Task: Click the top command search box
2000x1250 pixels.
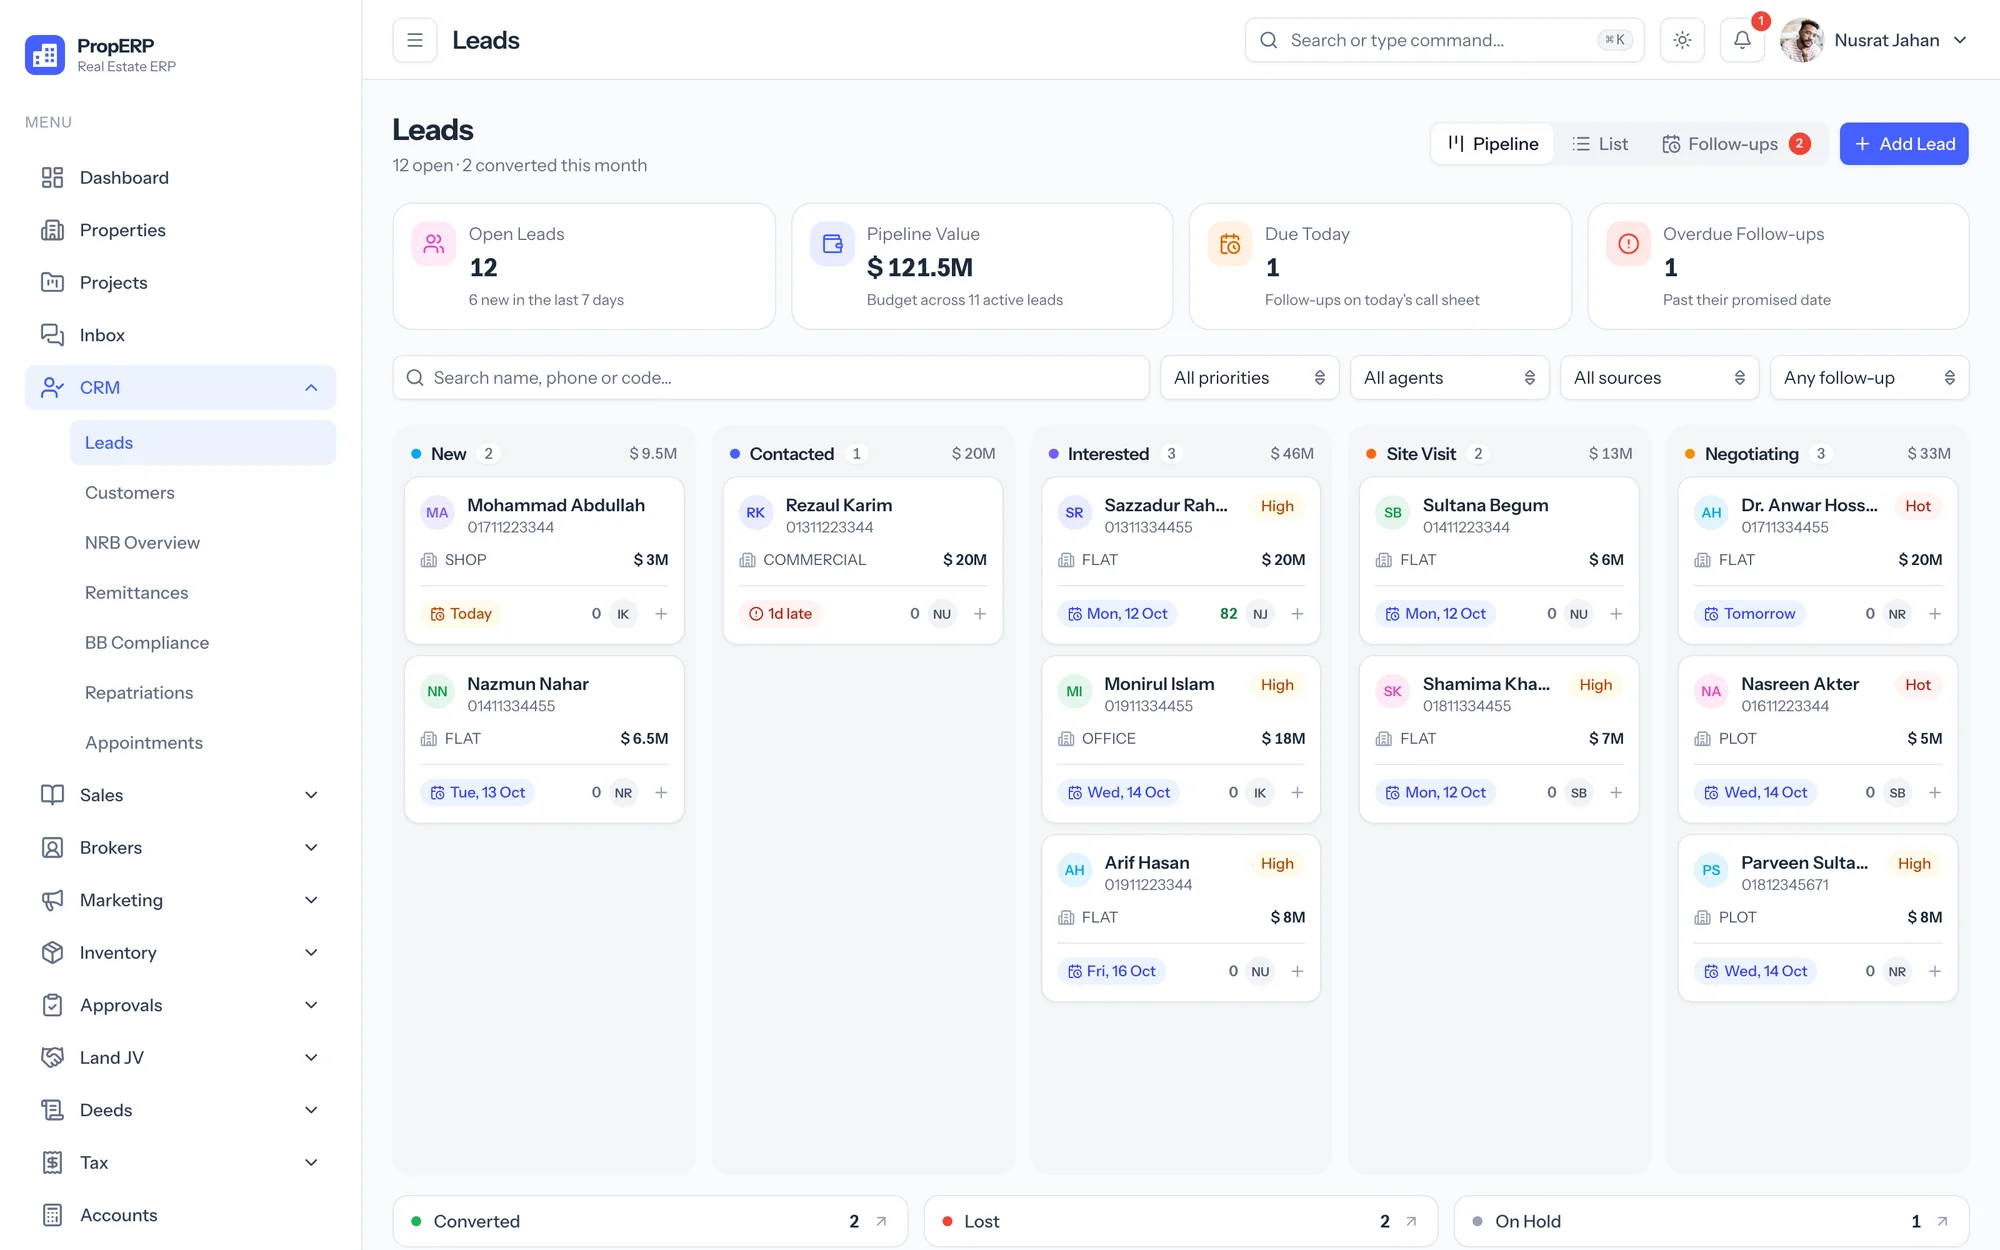Action: 1444,40
